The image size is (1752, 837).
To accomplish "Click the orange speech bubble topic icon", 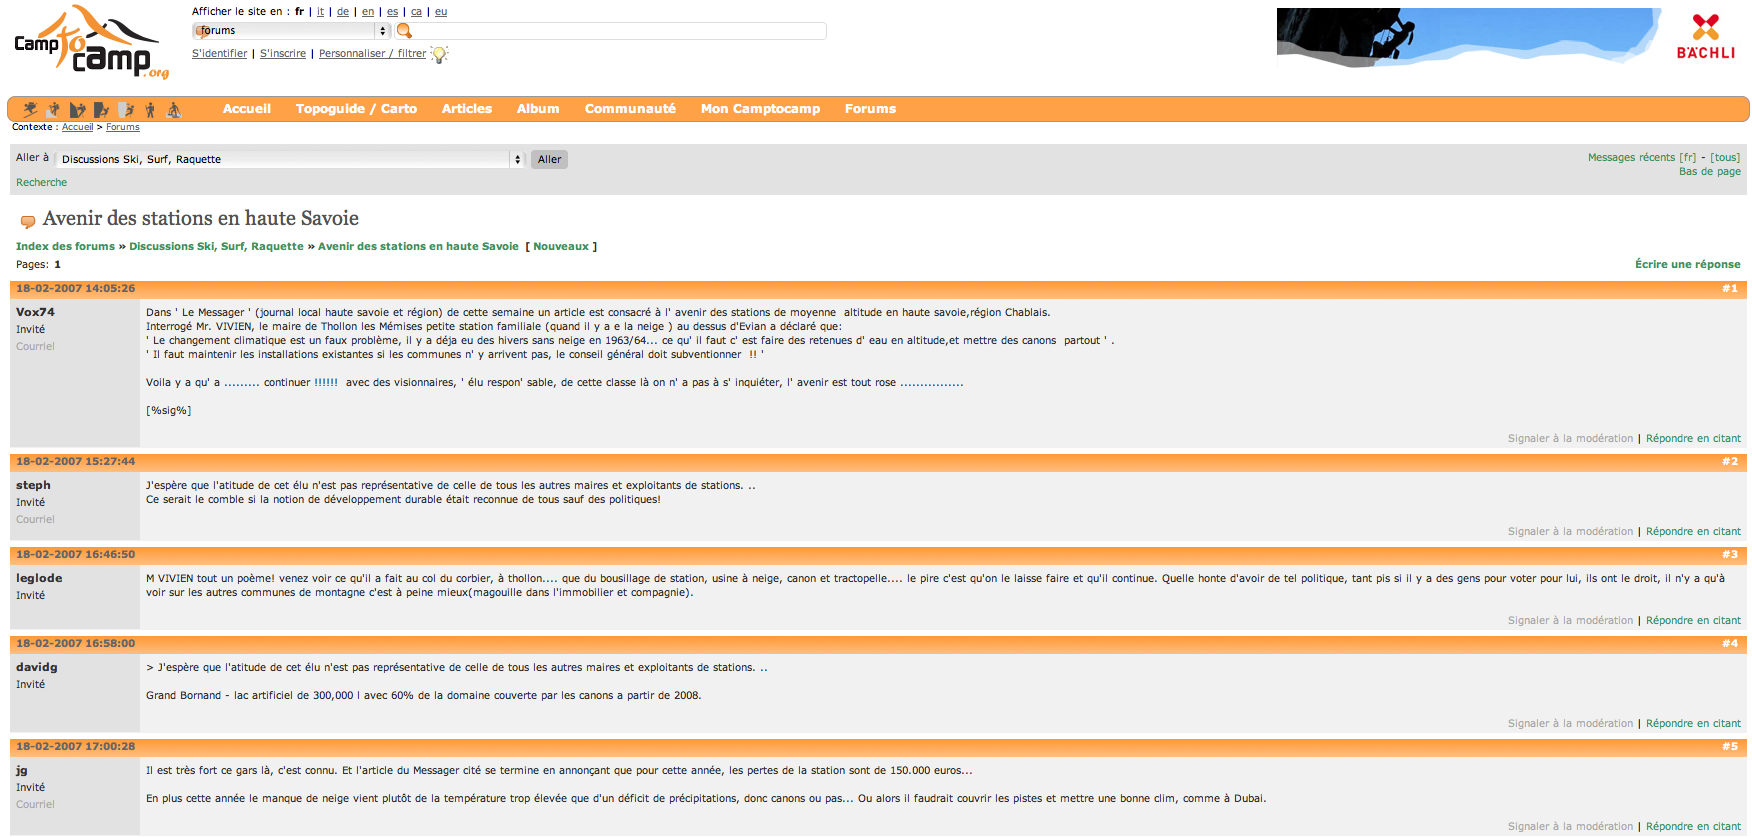I will [28, 221].
